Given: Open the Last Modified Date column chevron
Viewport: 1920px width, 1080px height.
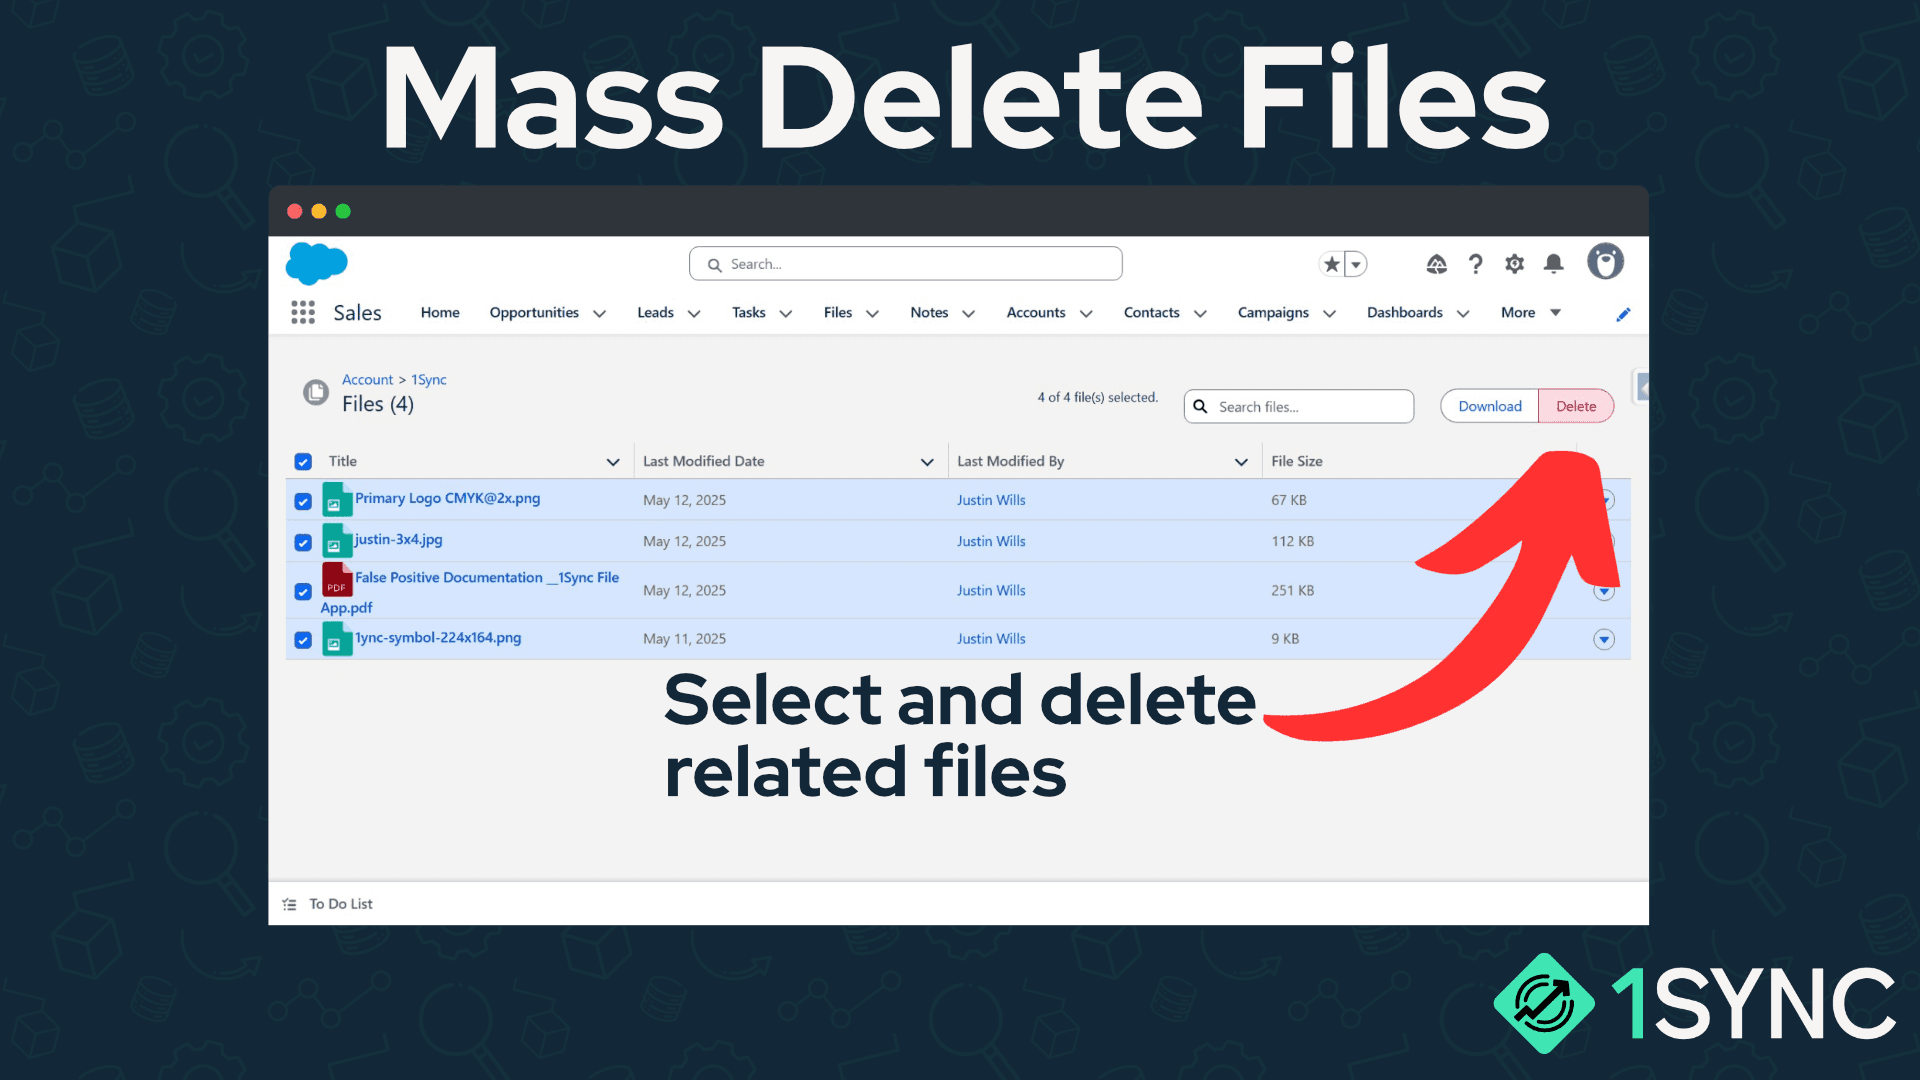Looking at the screenshot, I should click(927, 462).
